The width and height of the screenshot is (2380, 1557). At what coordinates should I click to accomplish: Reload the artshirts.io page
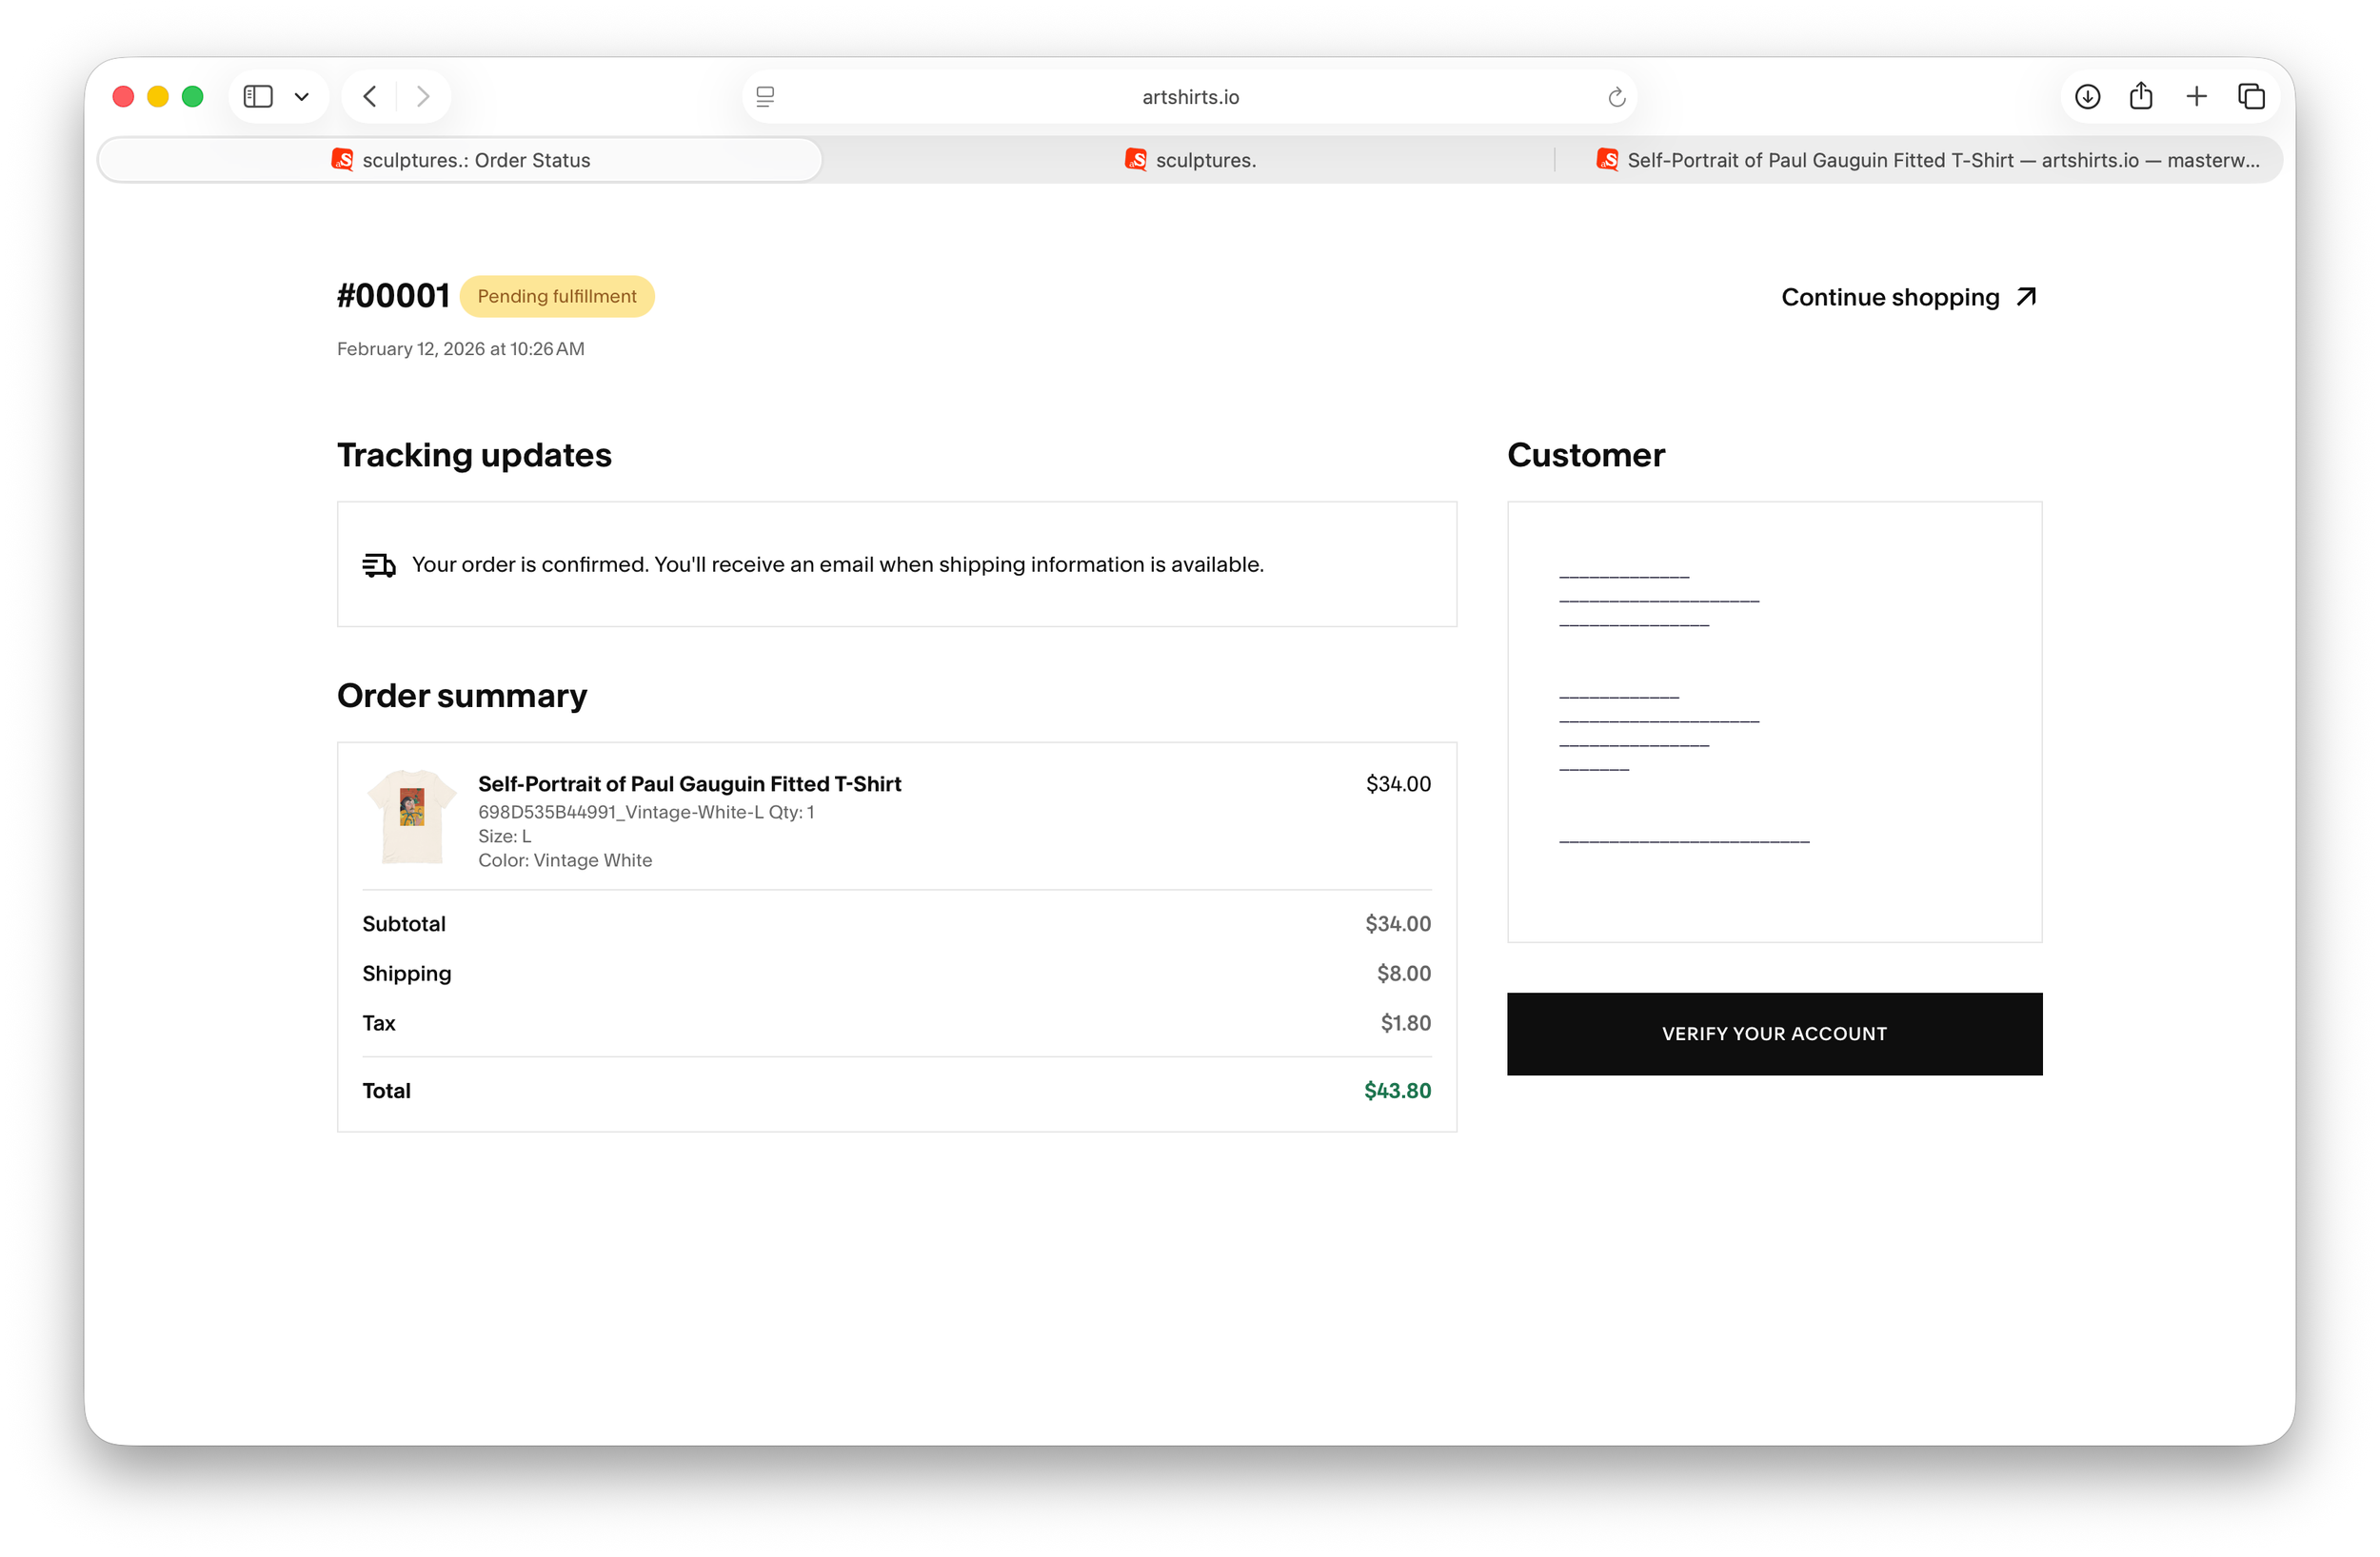pos(1616,97)
